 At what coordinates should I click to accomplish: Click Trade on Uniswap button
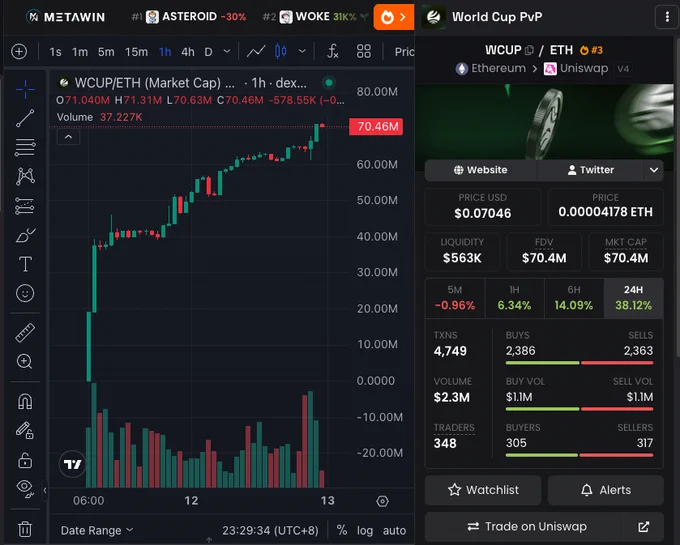point(526,527)
